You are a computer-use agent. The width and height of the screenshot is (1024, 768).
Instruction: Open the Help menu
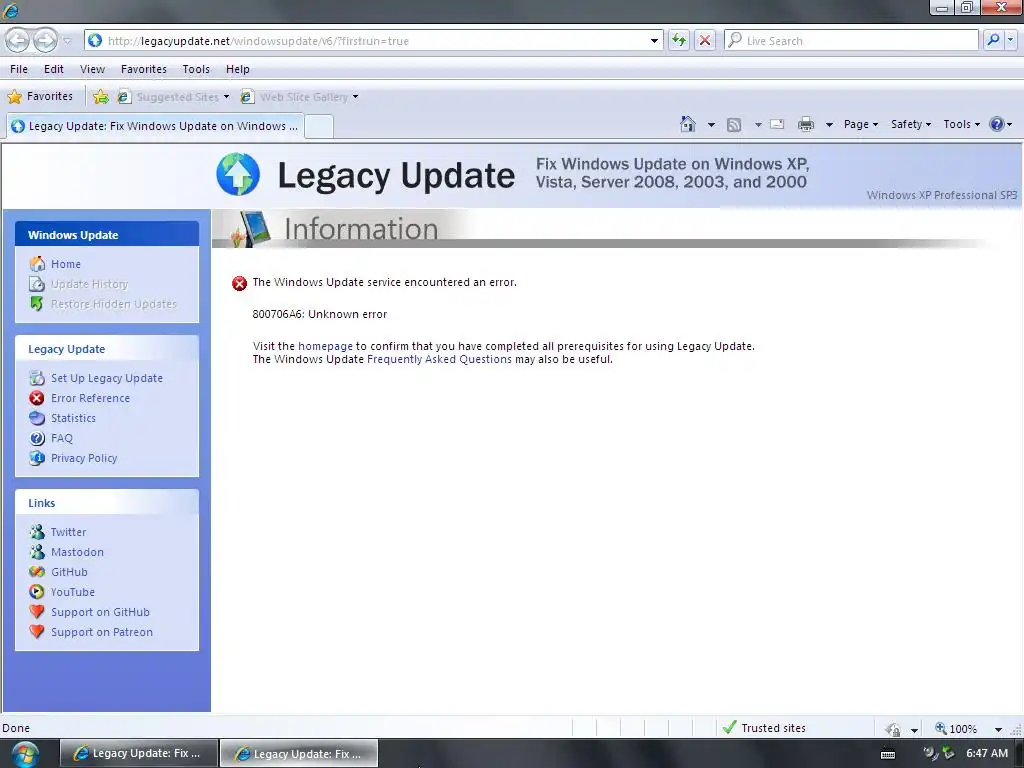tap(238, 69)
